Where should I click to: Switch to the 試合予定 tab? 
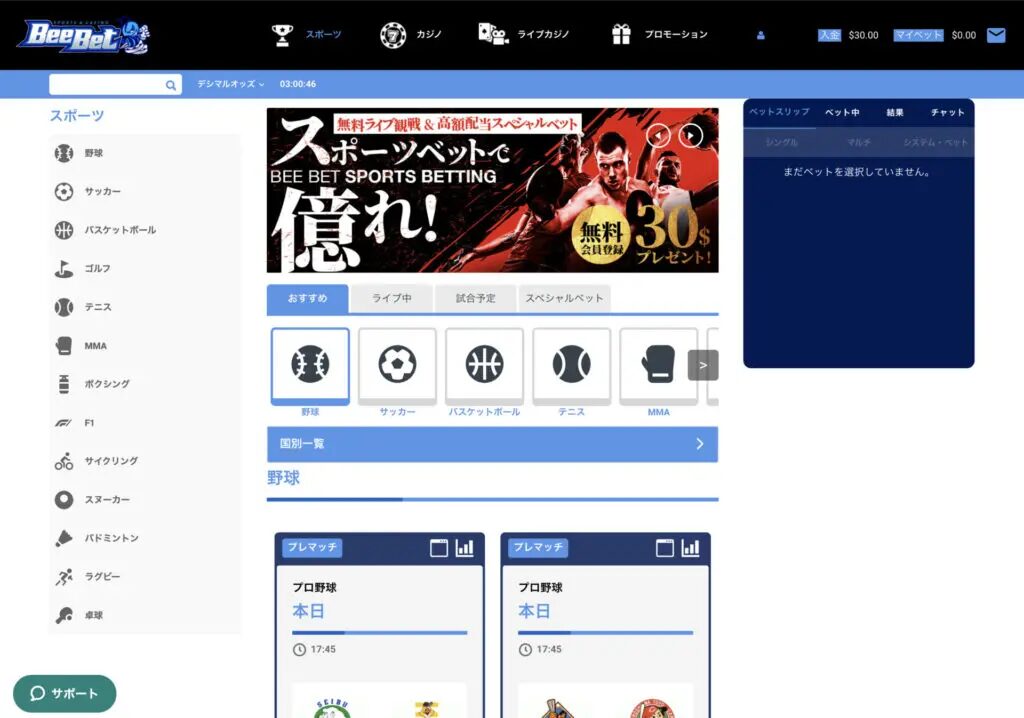coord(475,299)
